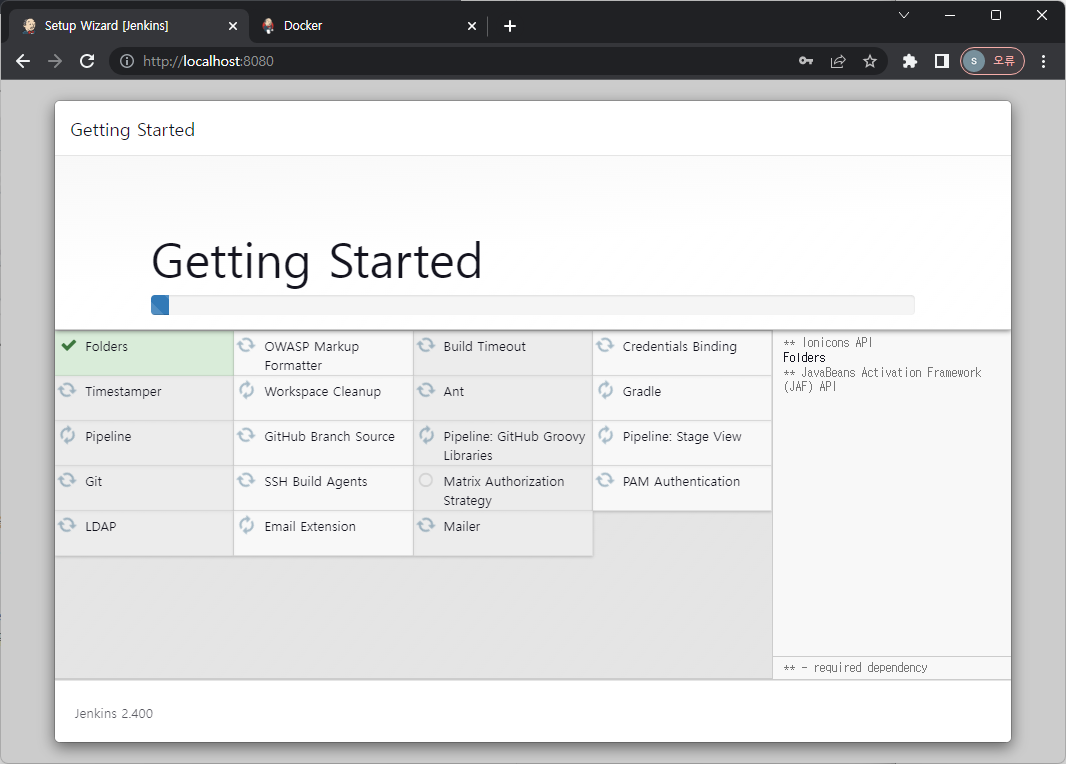Screen dimensions: 1066x764
Task: Bookmark this page with the star icon
Action: pyautogui.click(x=870, y=61)
